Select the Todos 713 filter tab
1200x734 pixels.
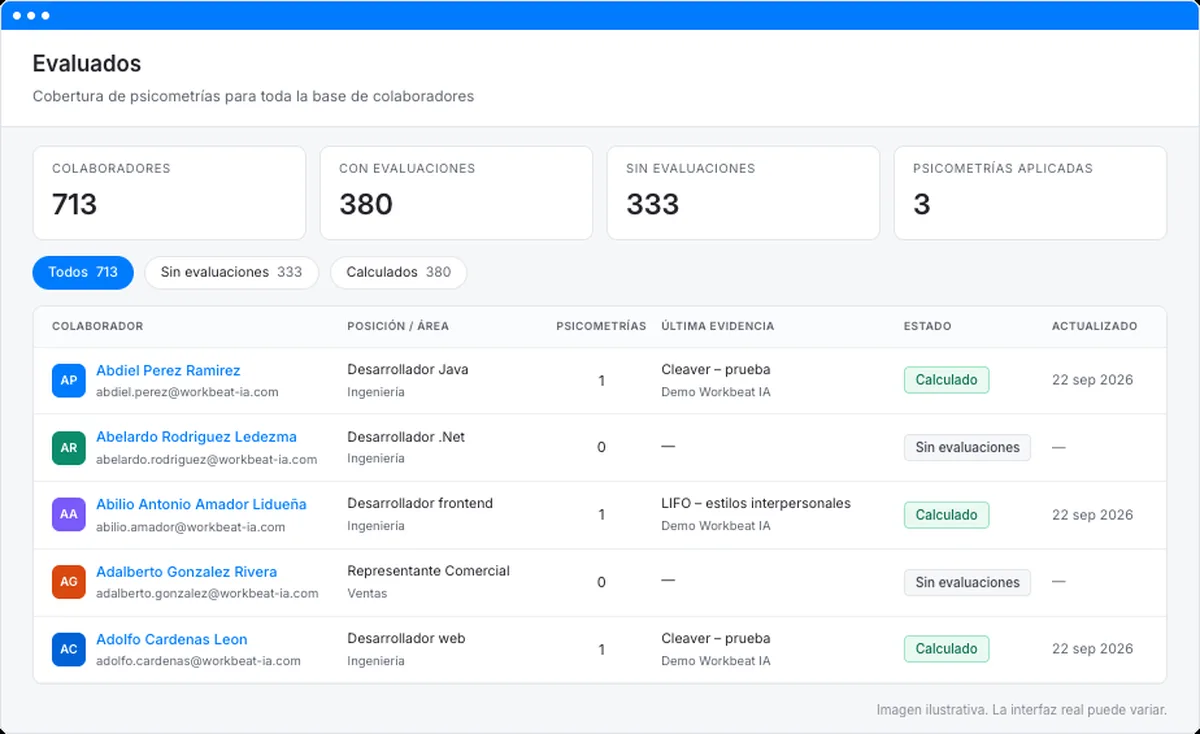83,272
